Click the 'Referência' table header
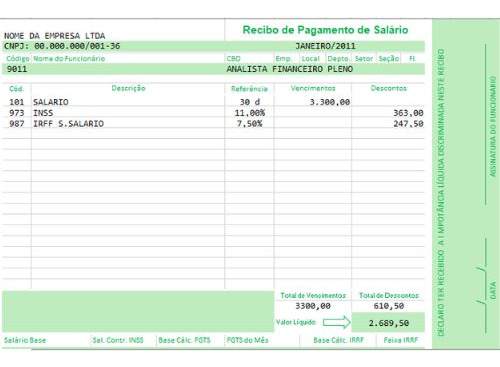The image size is (500, 367). [x=249, y=89]
